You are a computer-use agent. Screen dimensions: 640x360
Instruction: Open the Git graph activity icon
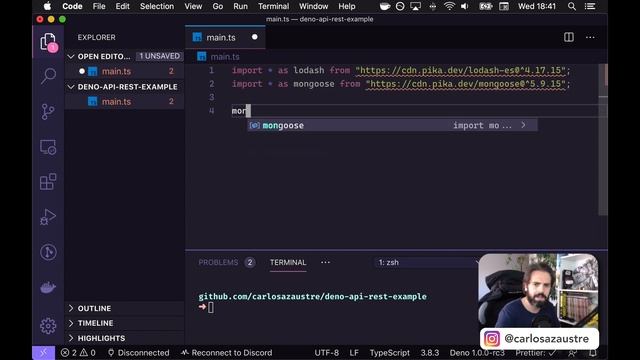(x=48, y=252)
